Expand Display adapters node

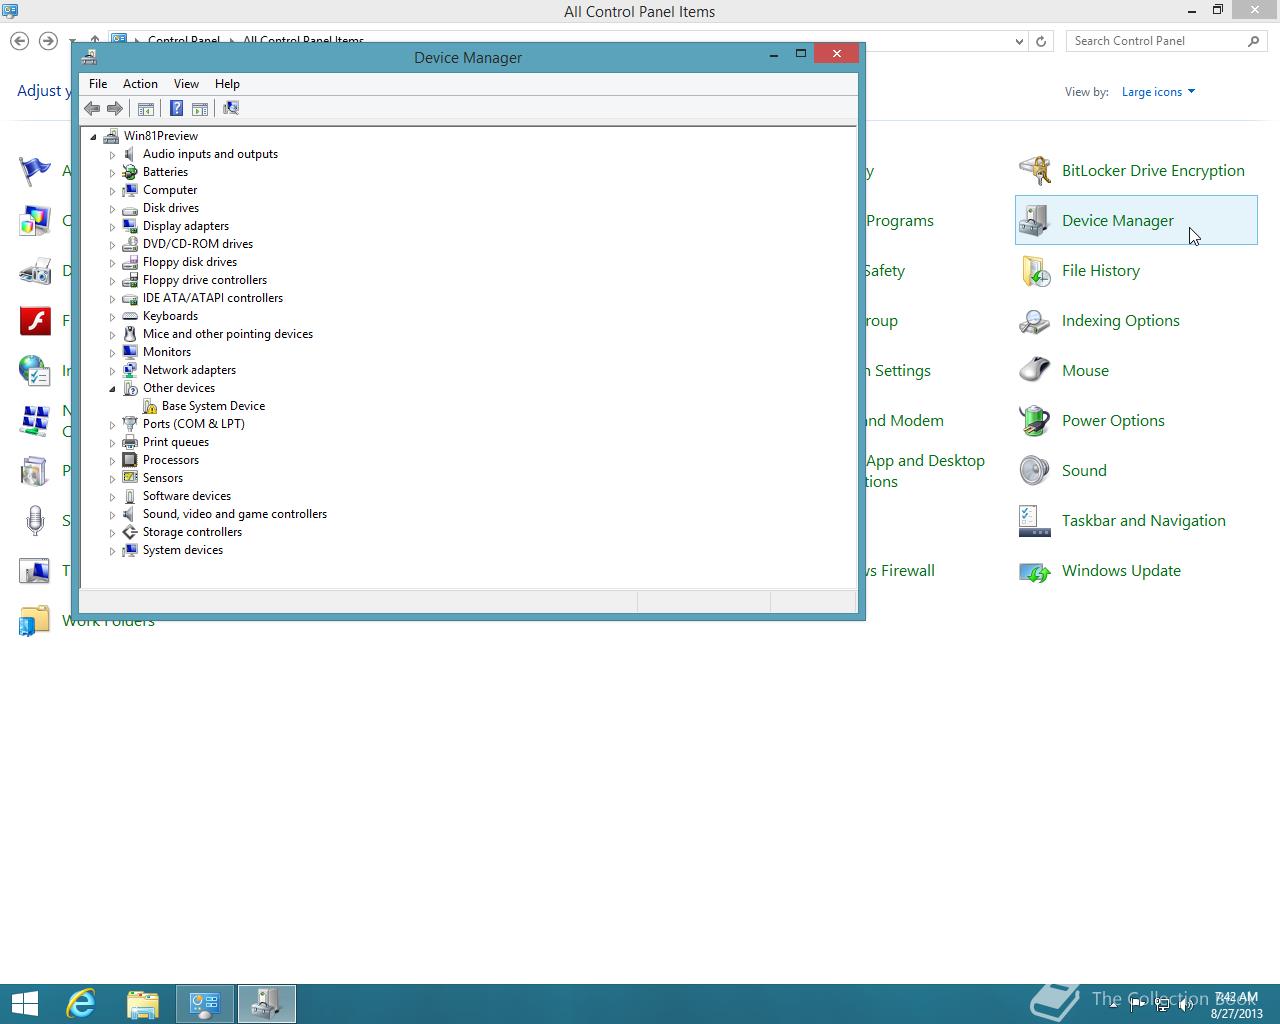(x=113, y=227)
